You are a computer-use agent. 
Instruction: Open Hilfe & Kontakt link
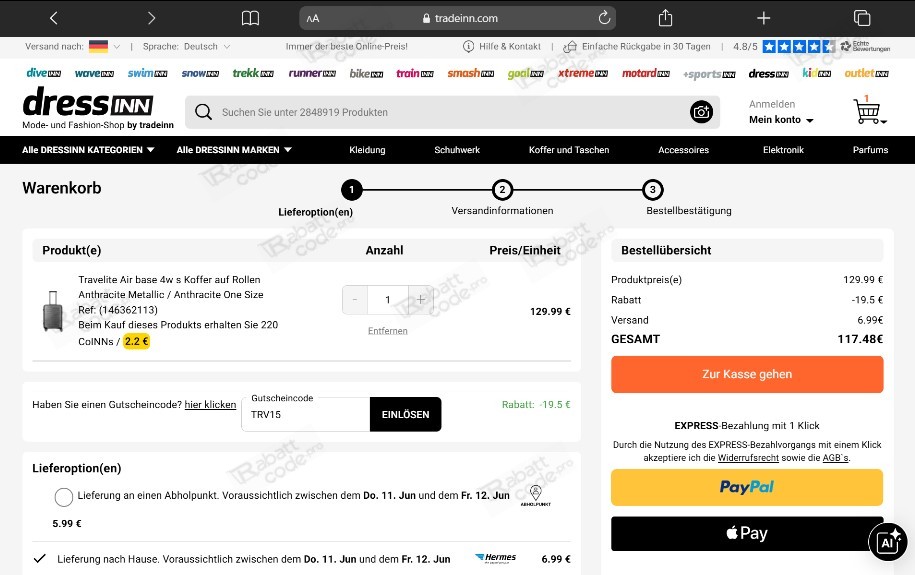(502, 47)
